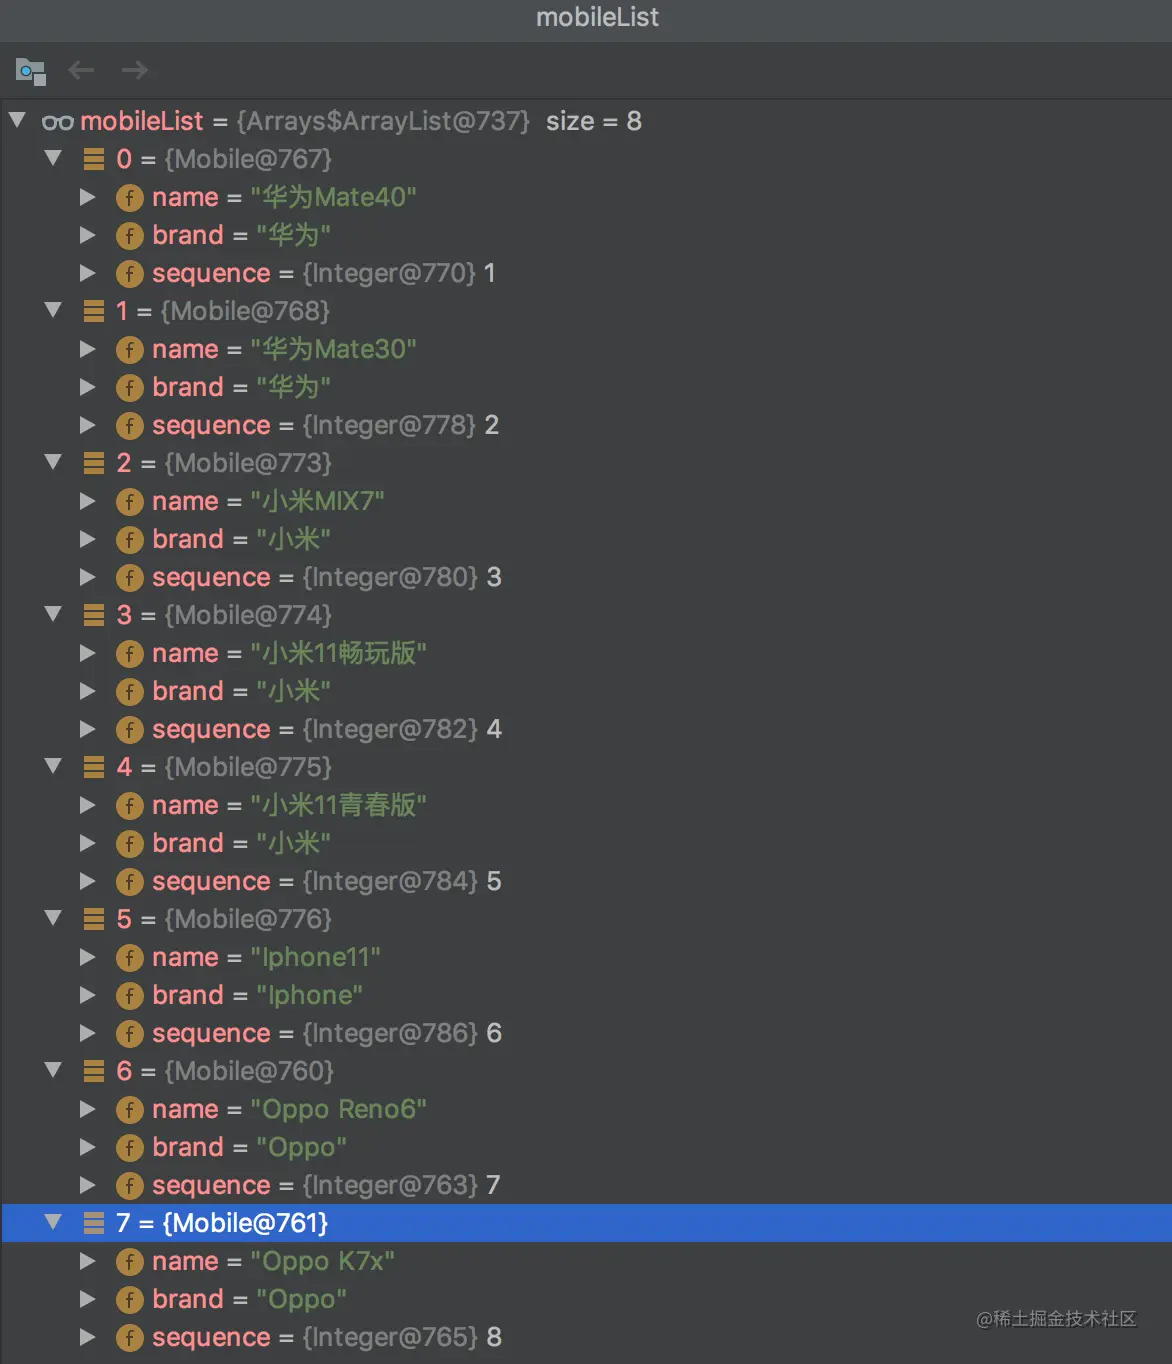The image size is (1172, 1364).
Task: Expand sequence Integer@778 field
Action: tap(88, 425)
